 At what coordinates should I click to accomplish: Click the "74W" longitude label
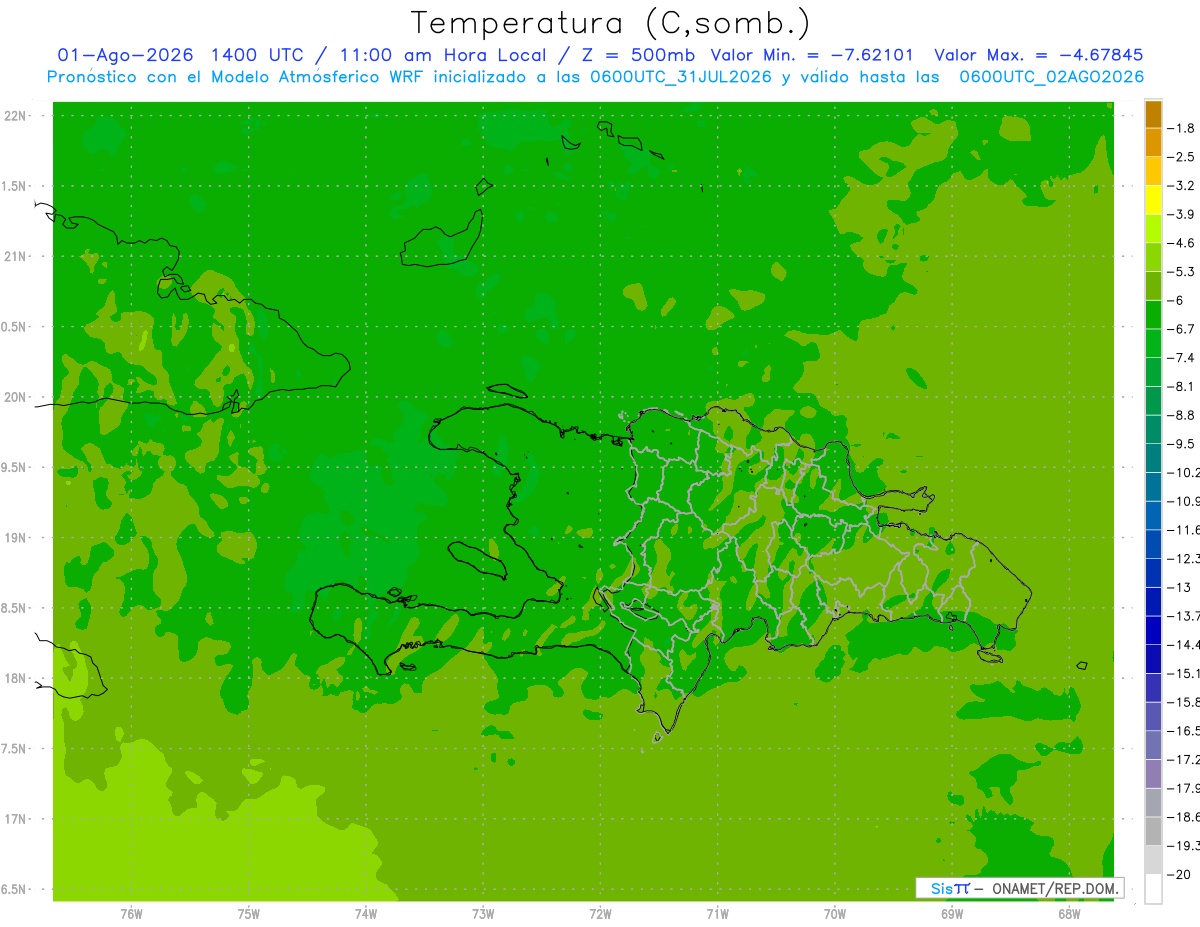click(366, 914)
